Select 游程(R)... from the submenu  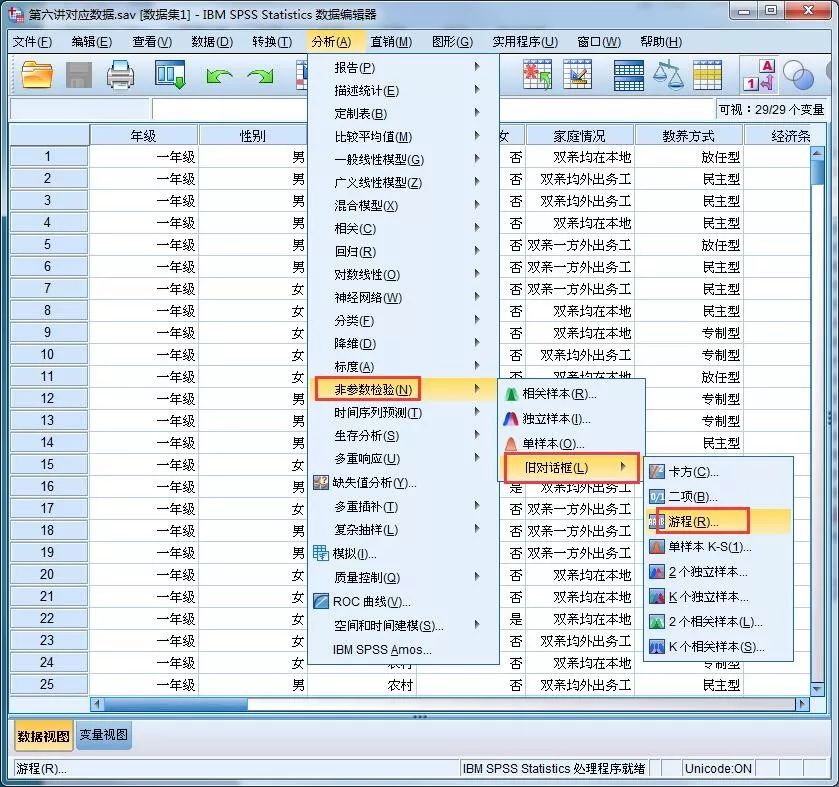(718, 521)
